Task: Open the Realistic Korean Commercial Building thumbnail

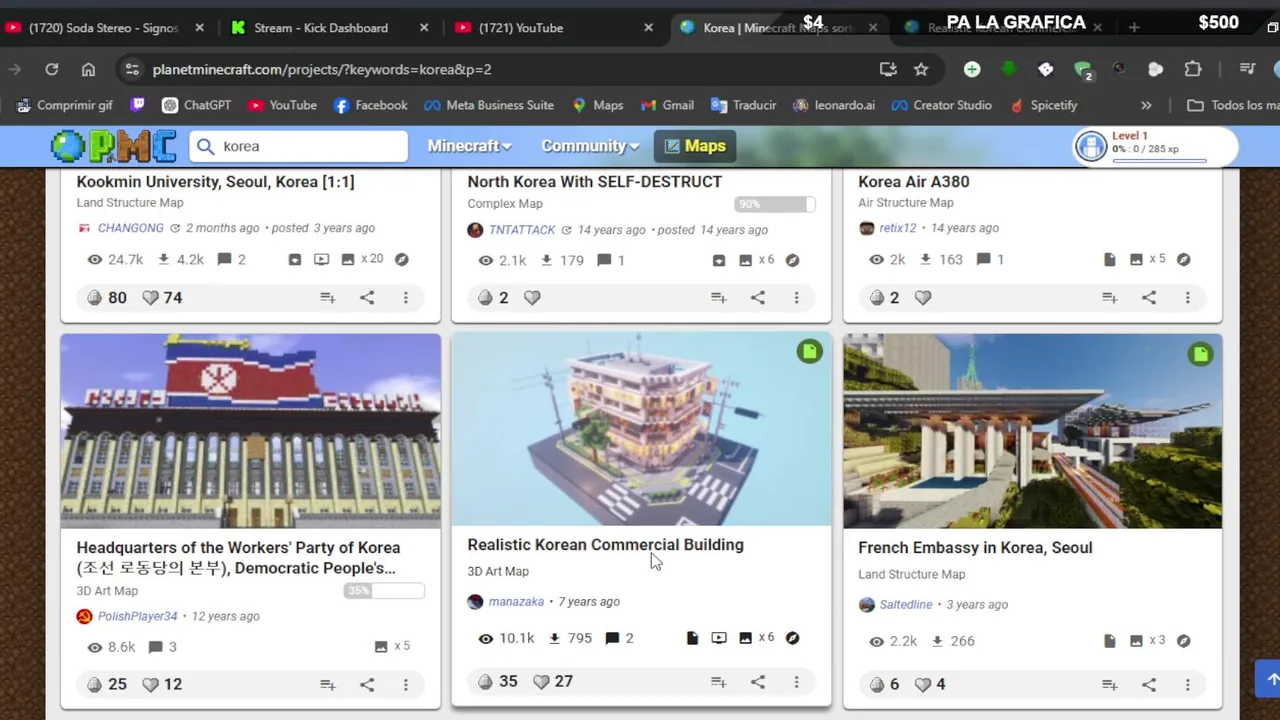Action: [641, 429]
